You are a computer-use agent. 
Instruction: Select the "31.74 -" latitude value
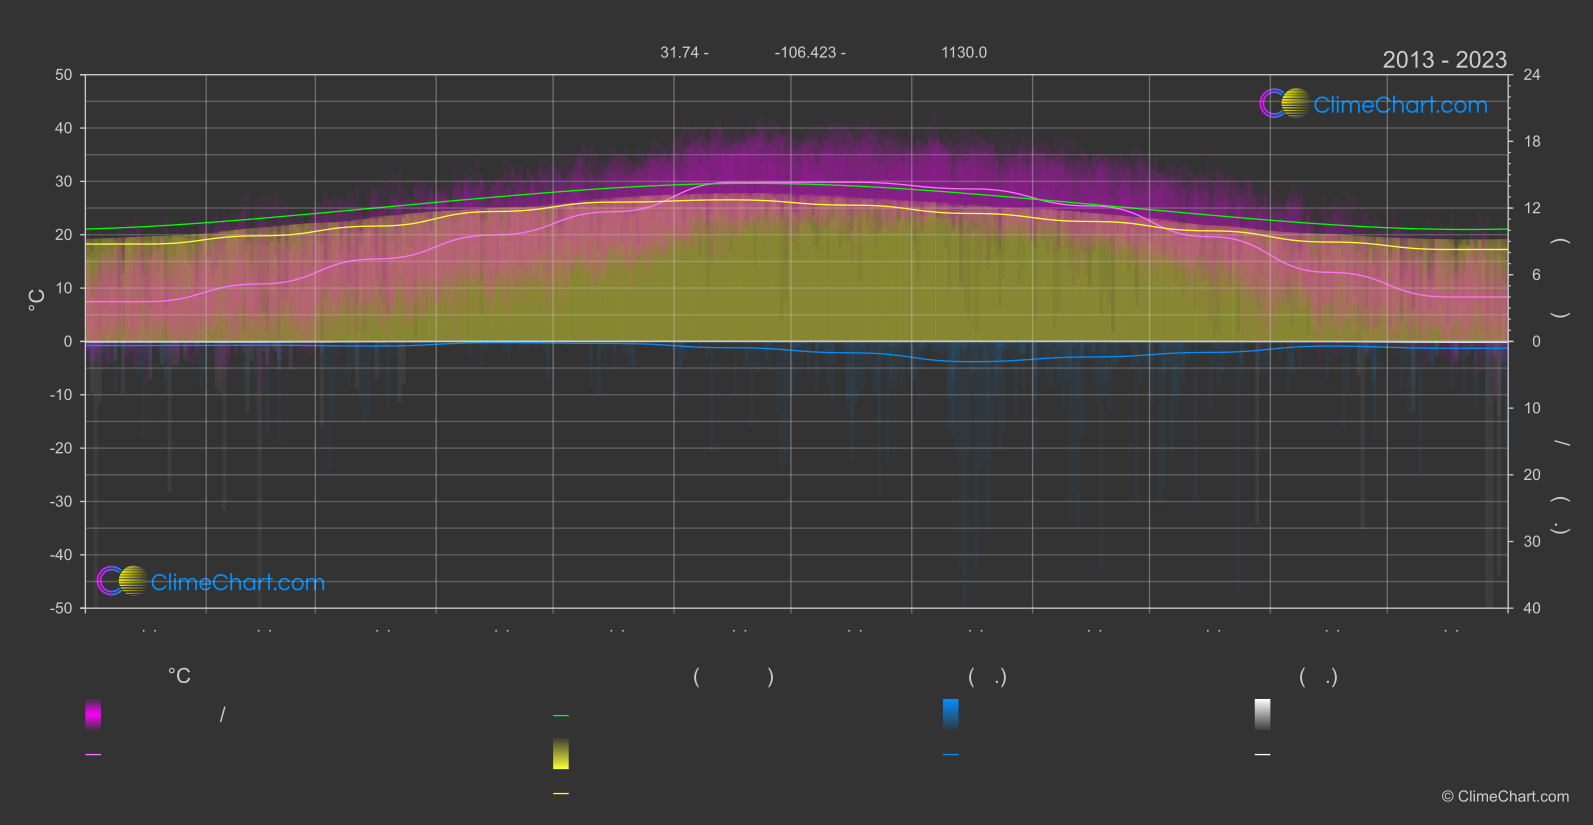[684, 52]
